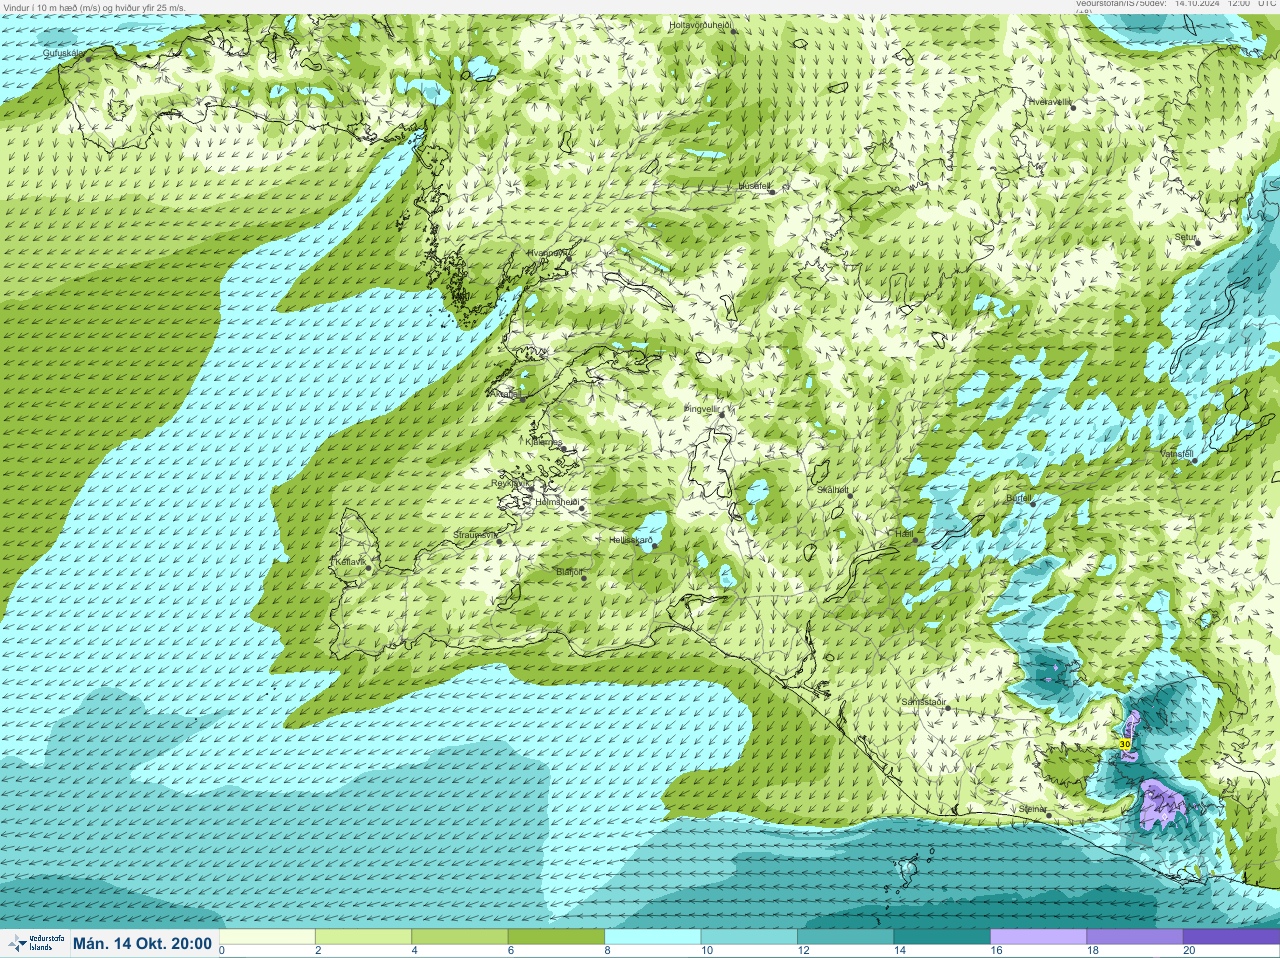Pick the 16–18 m/s lavender swatch

tap(1039, 937)
